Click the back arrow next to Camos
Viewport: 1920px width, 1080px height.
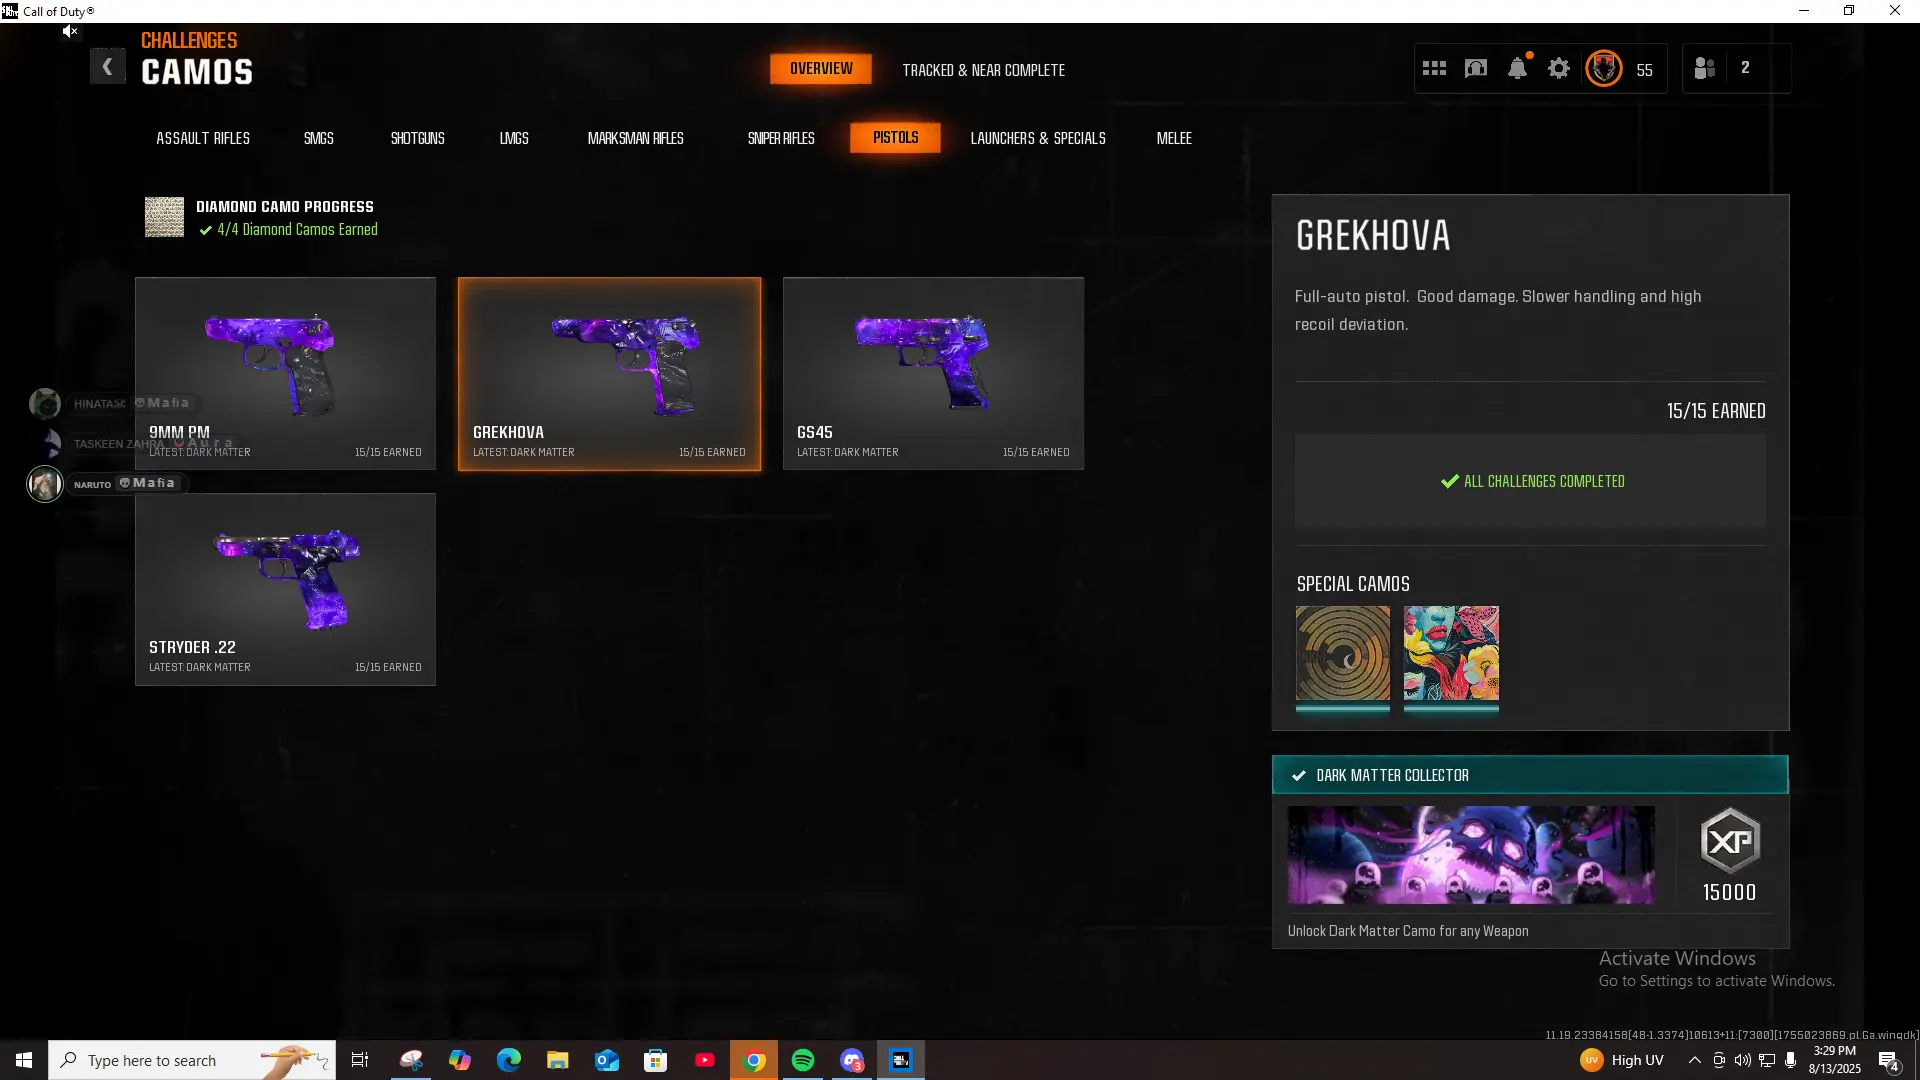click(107, 67)
